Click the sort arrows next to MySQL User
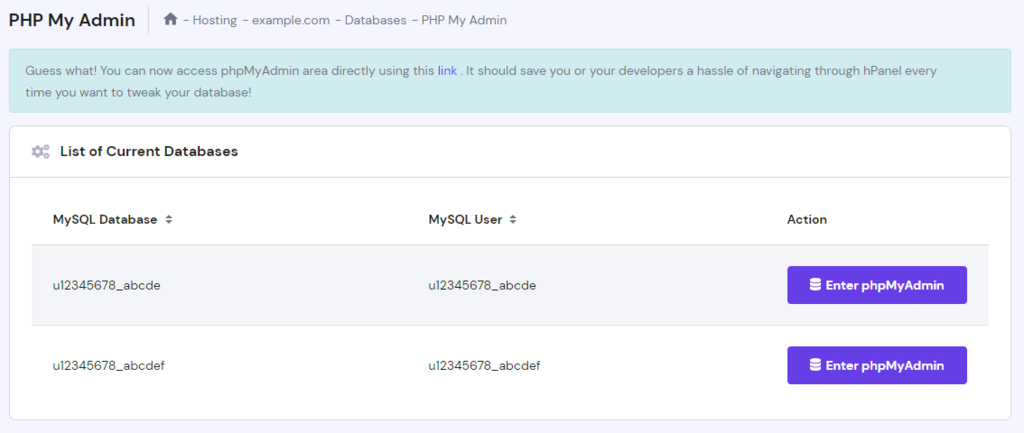Screen dimensions: 1024x433 [x=513, y=219]
